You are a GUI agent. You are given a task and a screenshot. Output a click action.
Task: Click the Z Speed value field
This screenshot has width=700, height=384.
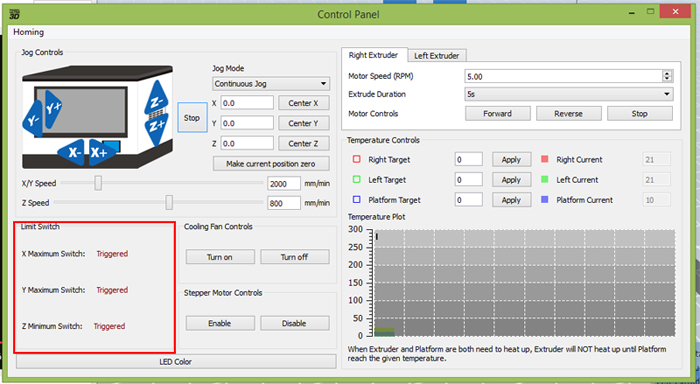pos(284,203)
